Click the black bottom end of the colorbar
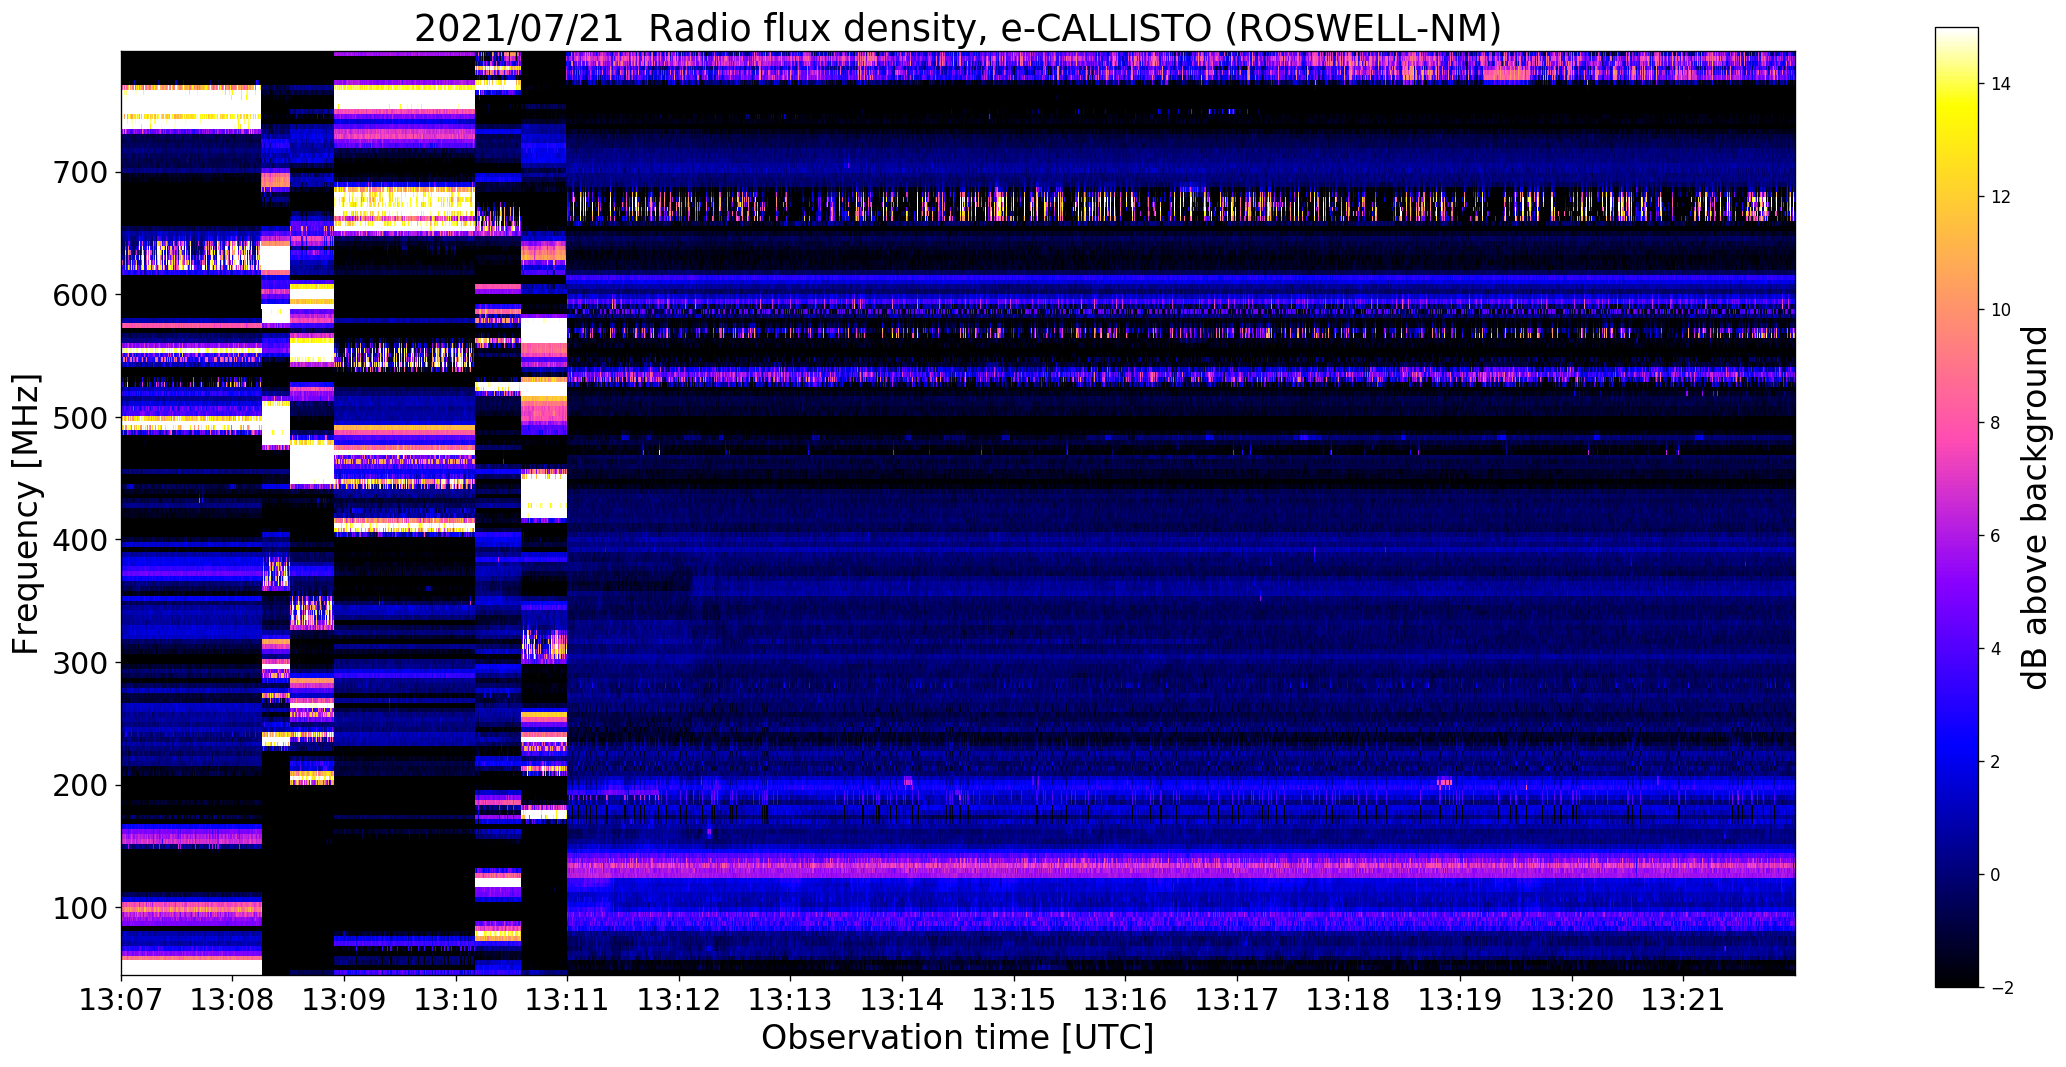The image size is (2066, 1067). pos(1957,977)
